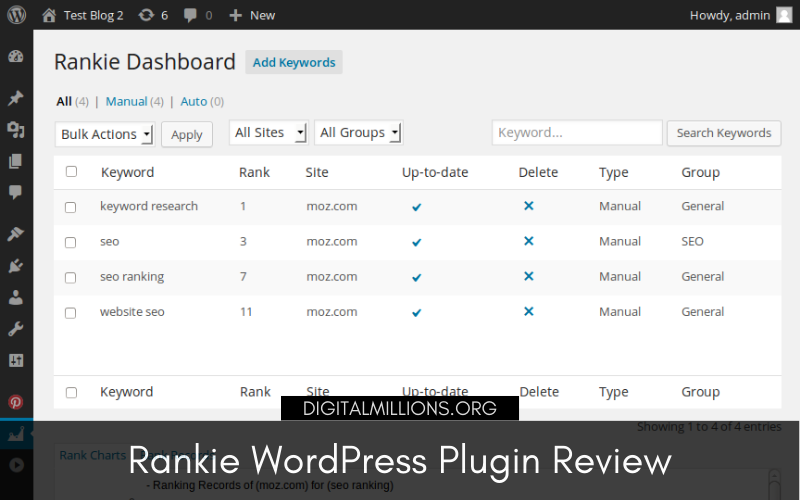Viewport: 800px width, 500px height.
Task: Click the SEO group cell
Action: (692, 241)
